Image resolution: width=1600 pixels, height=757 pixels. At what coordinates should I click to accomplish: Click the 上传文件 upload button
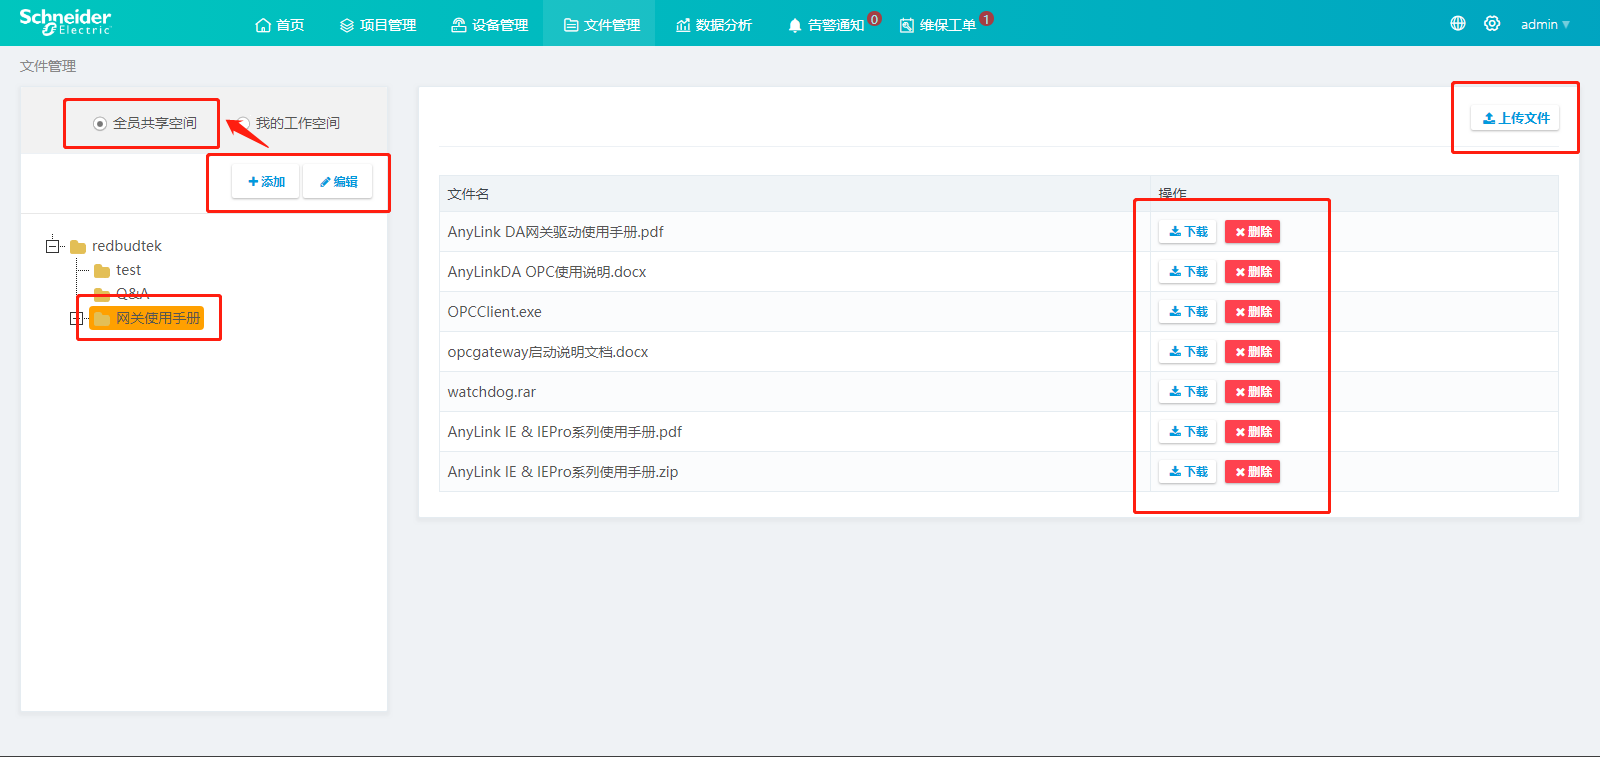pyautogui.click(x=1515, y=118)
